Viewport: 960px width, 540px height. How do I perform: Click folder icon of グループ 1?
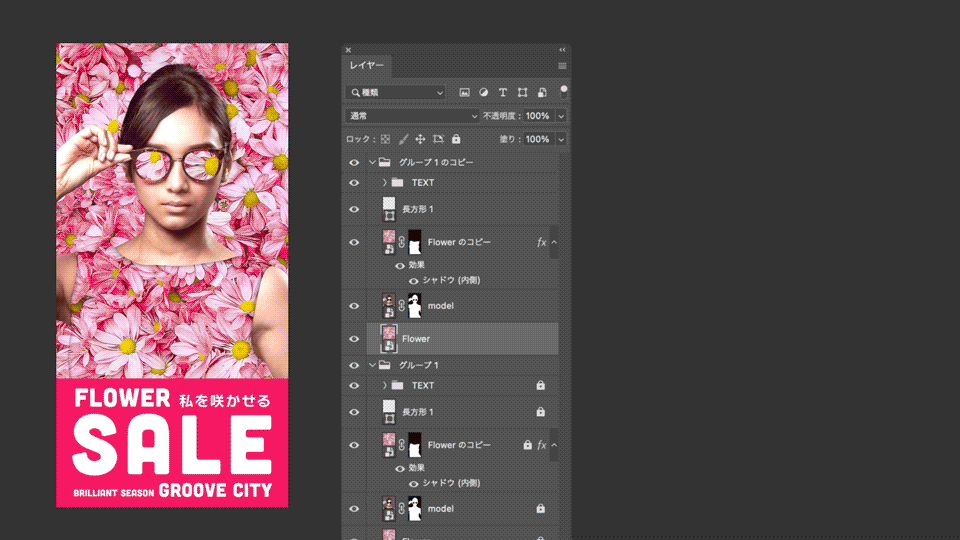(384, 366)
